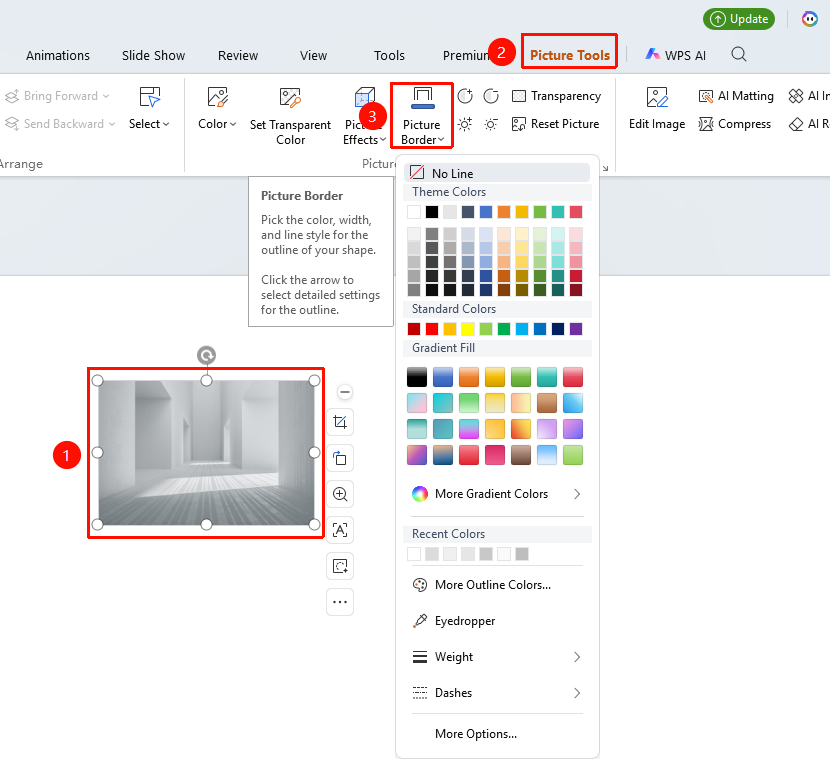Click the Transparency option

click(556, 96)
